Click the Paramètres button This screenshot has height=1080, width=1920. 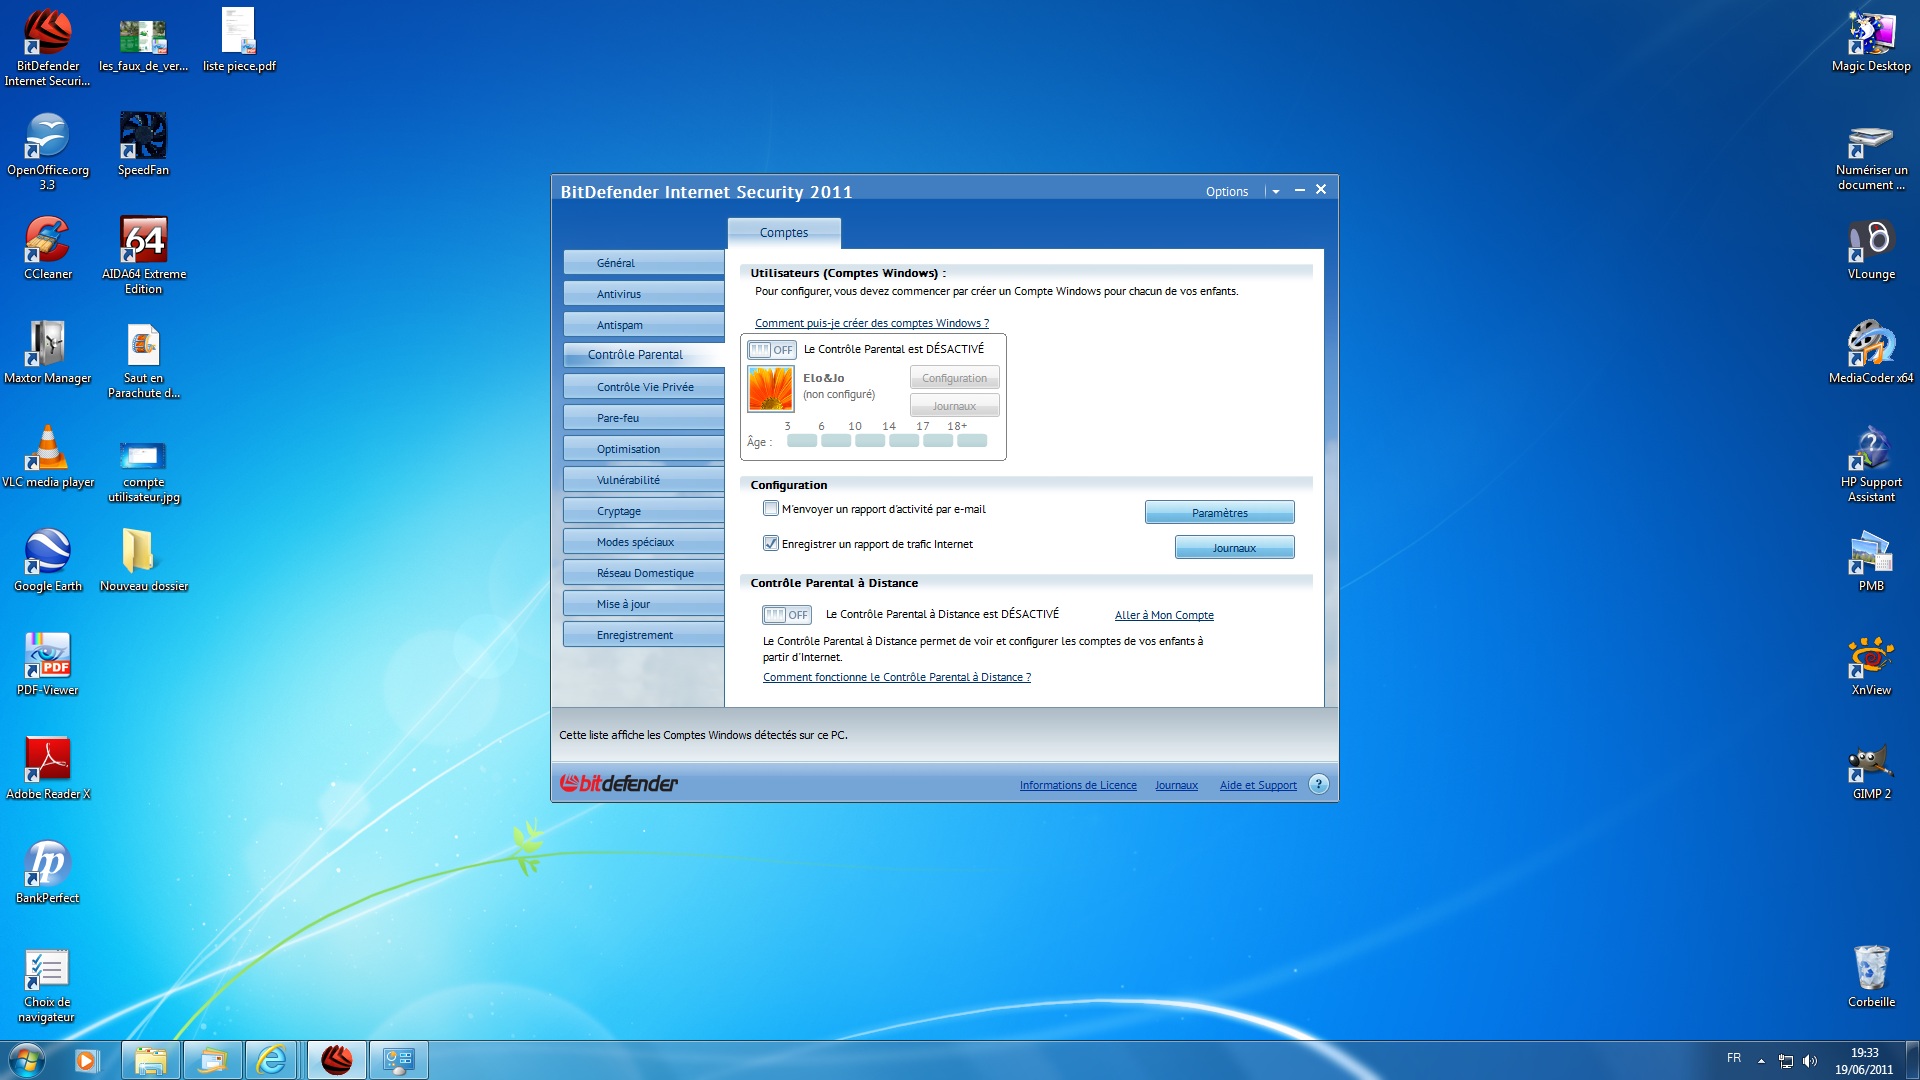[1220, 512]
